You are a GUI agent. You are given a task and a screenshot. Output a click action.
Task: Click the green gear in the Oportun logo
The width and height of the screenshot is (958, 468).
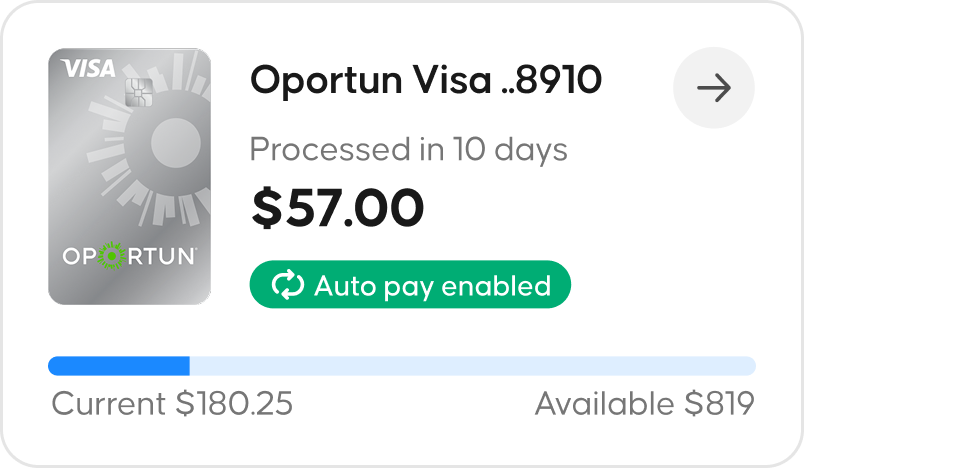pyautogui.click(x=110, y=256)
